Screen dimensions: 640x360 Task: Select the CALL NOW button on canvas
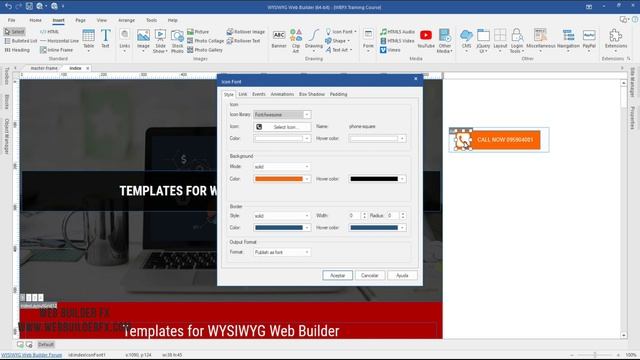coord(505,140)
